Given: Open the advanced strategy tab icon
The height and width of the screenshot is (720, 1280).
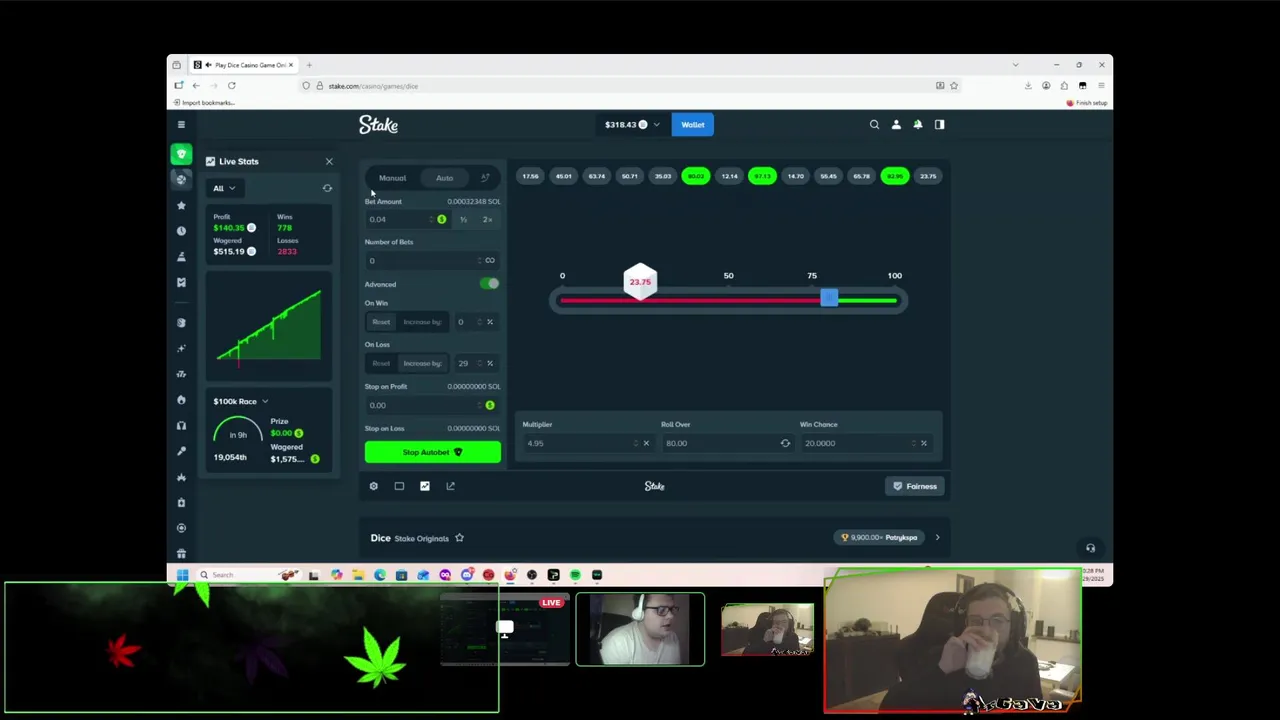Looking at the screenshot, I should coord(485,178).
